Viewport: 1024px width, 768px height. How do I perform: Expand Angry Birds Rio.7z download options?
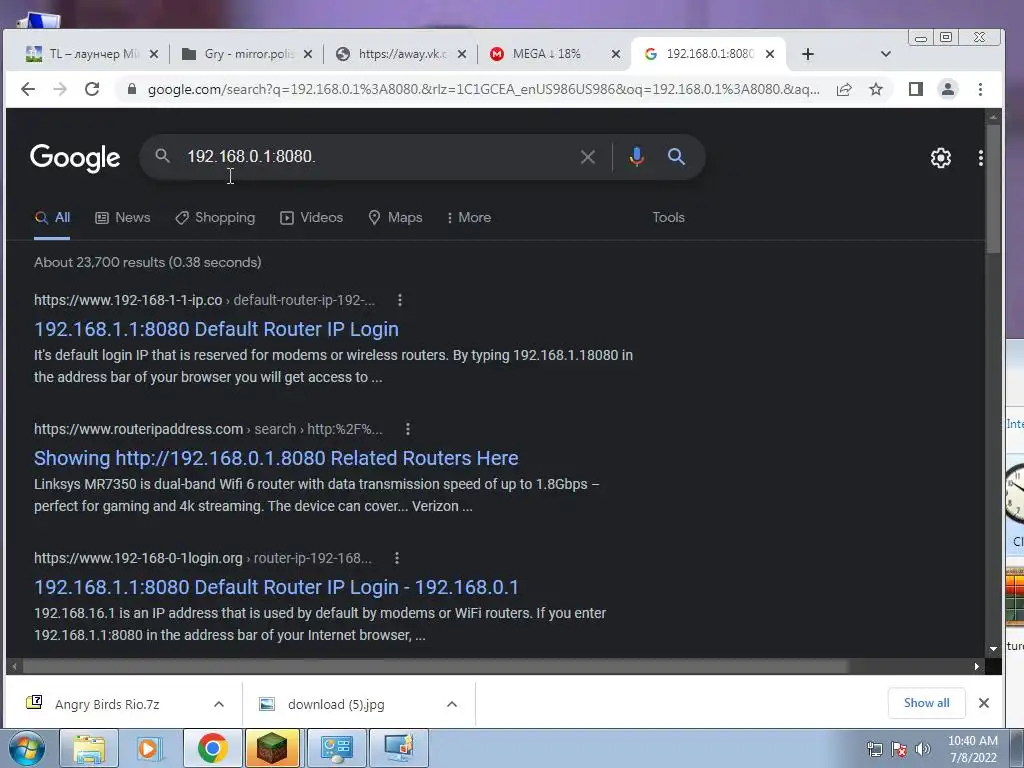219,704
